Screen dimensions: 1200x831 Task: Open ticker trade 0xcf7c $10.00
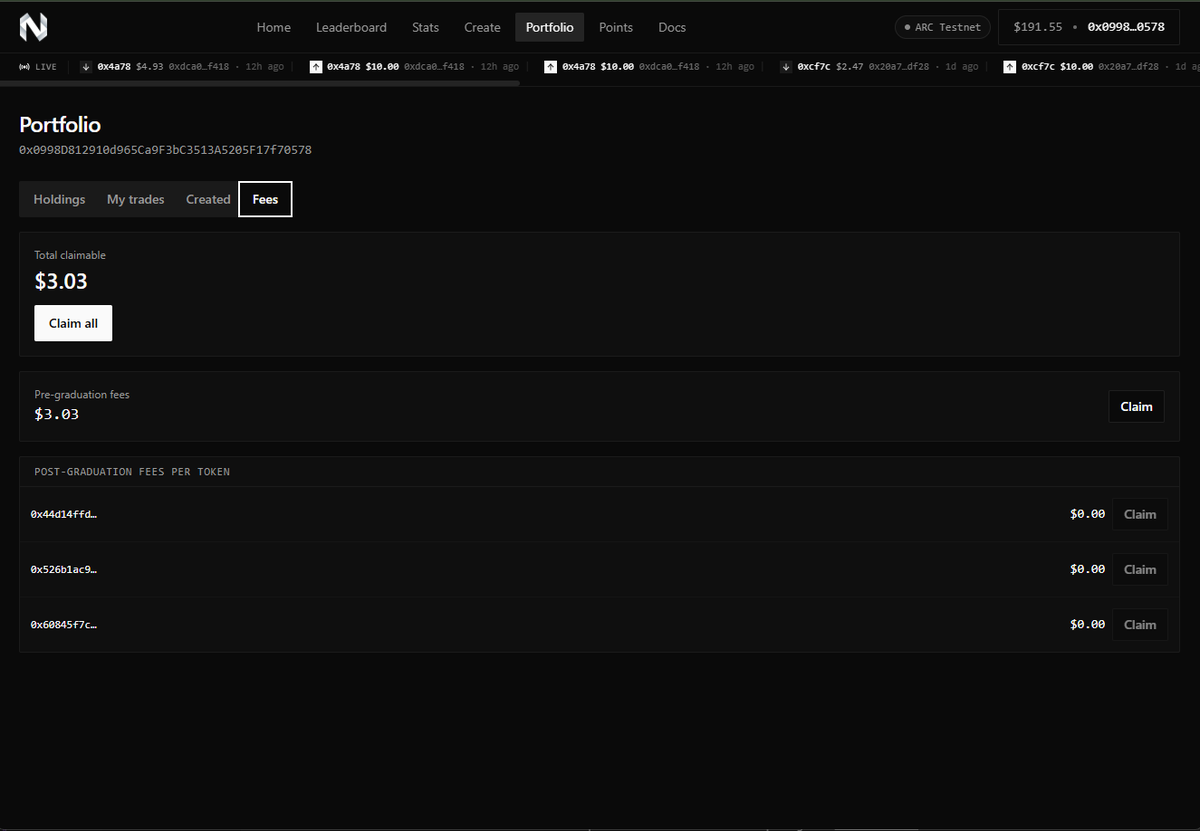point(1102,67)
